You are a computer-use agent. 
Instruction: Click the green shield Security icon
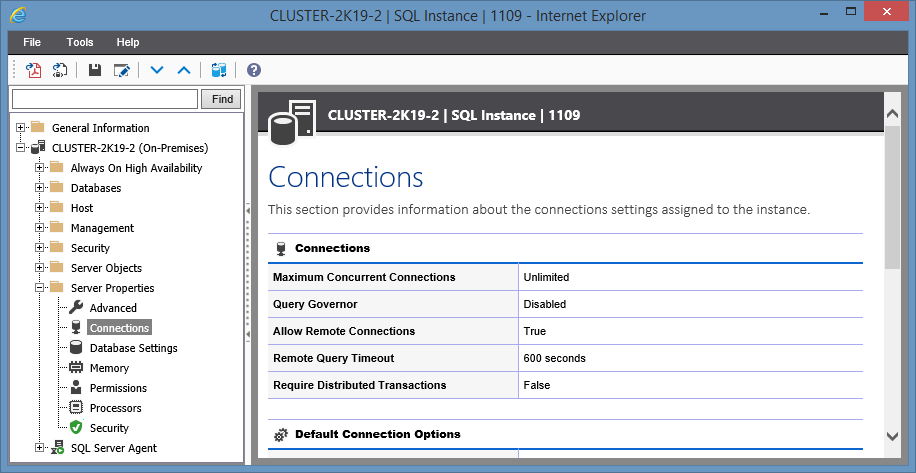pyautogui.click(x=76, y=427)
